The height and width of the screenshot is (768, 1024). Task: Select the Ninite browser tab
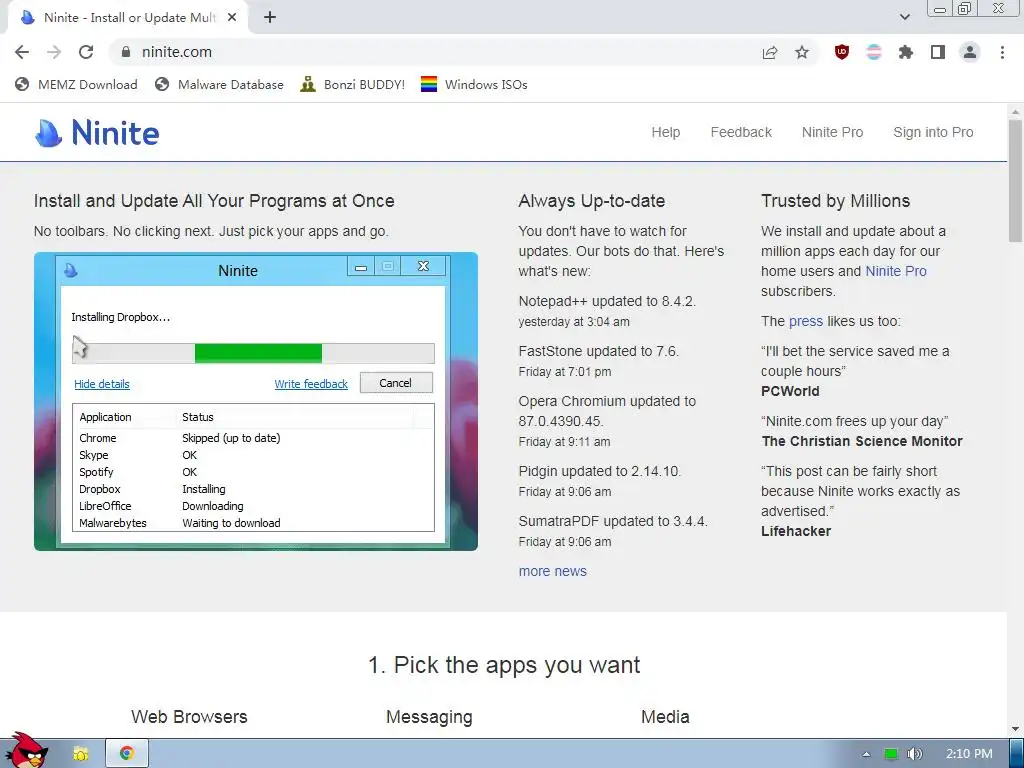coord(128,18)
